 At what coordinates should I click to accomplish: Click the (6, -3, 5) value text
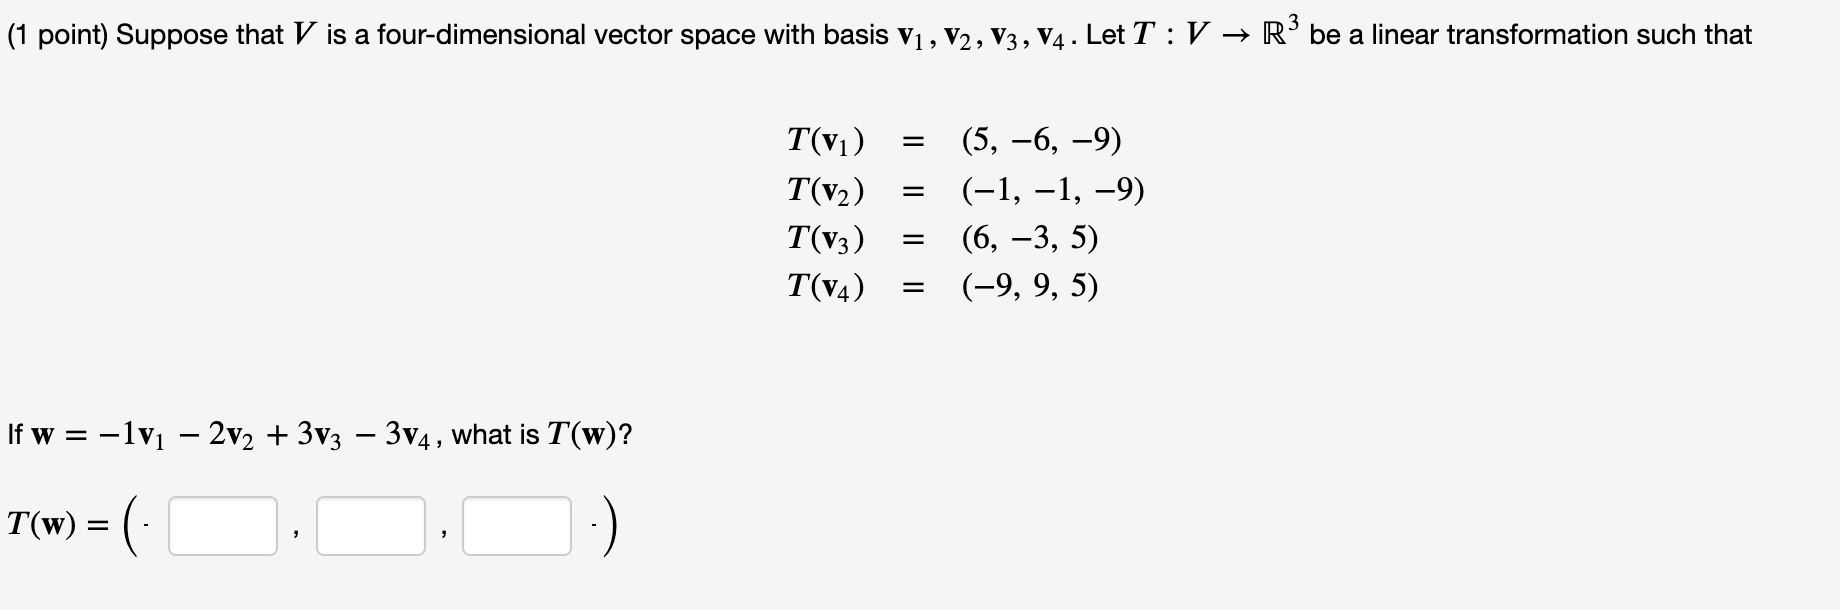pos(1028,239)
